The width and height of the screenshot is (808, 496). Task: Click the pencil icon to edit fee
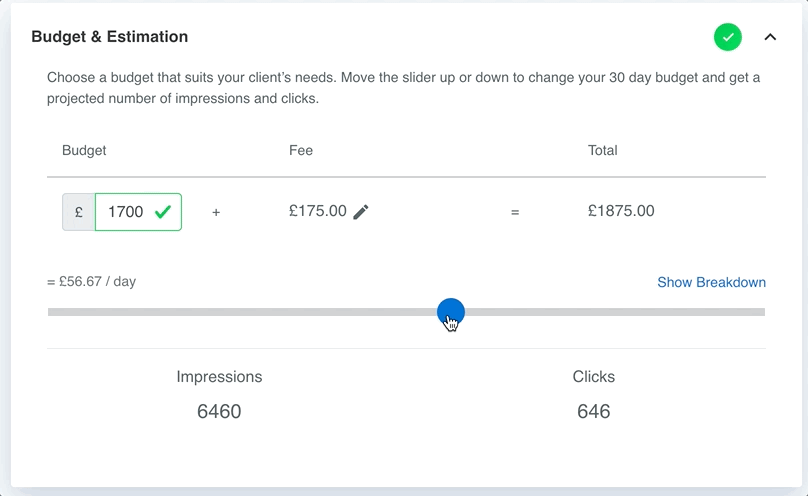tap(361, 212)
